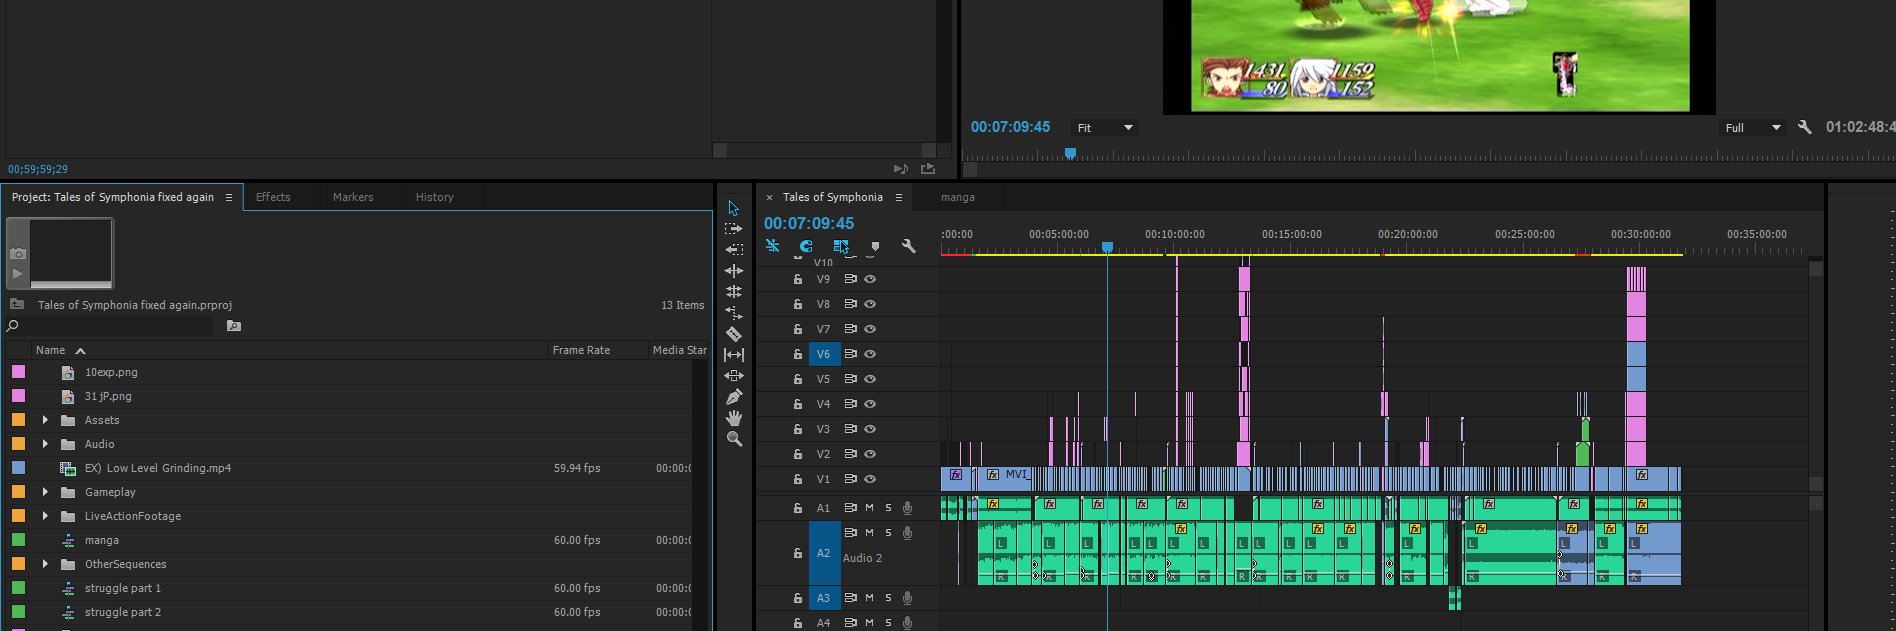
Task: Click A1 voice-over record microphone
Action: (907, 508)
